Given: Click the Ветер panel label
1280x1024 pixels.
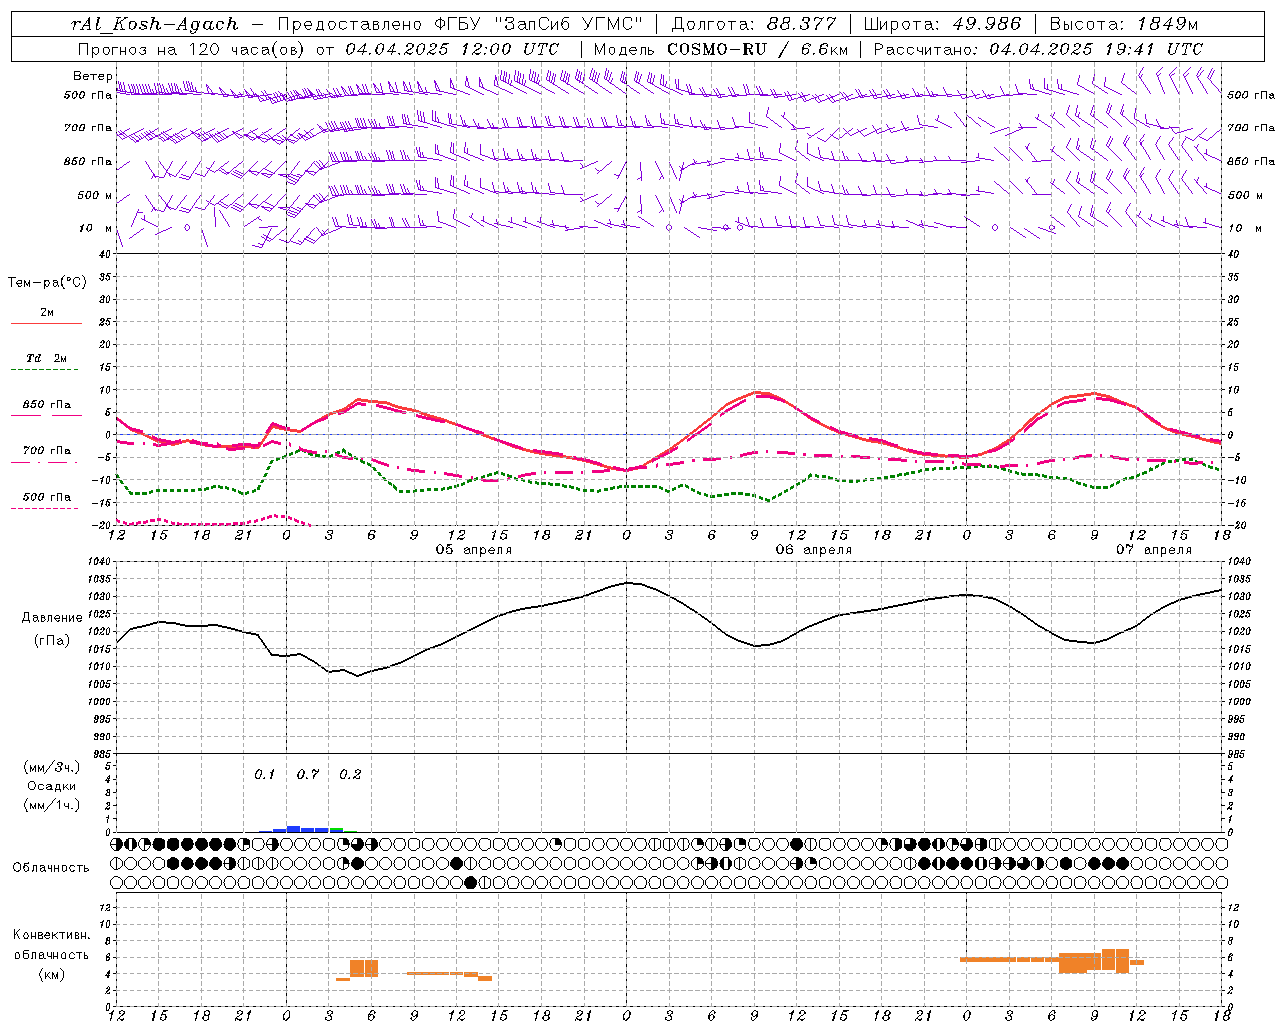Looking at the screenshot, I should [92, 76].
